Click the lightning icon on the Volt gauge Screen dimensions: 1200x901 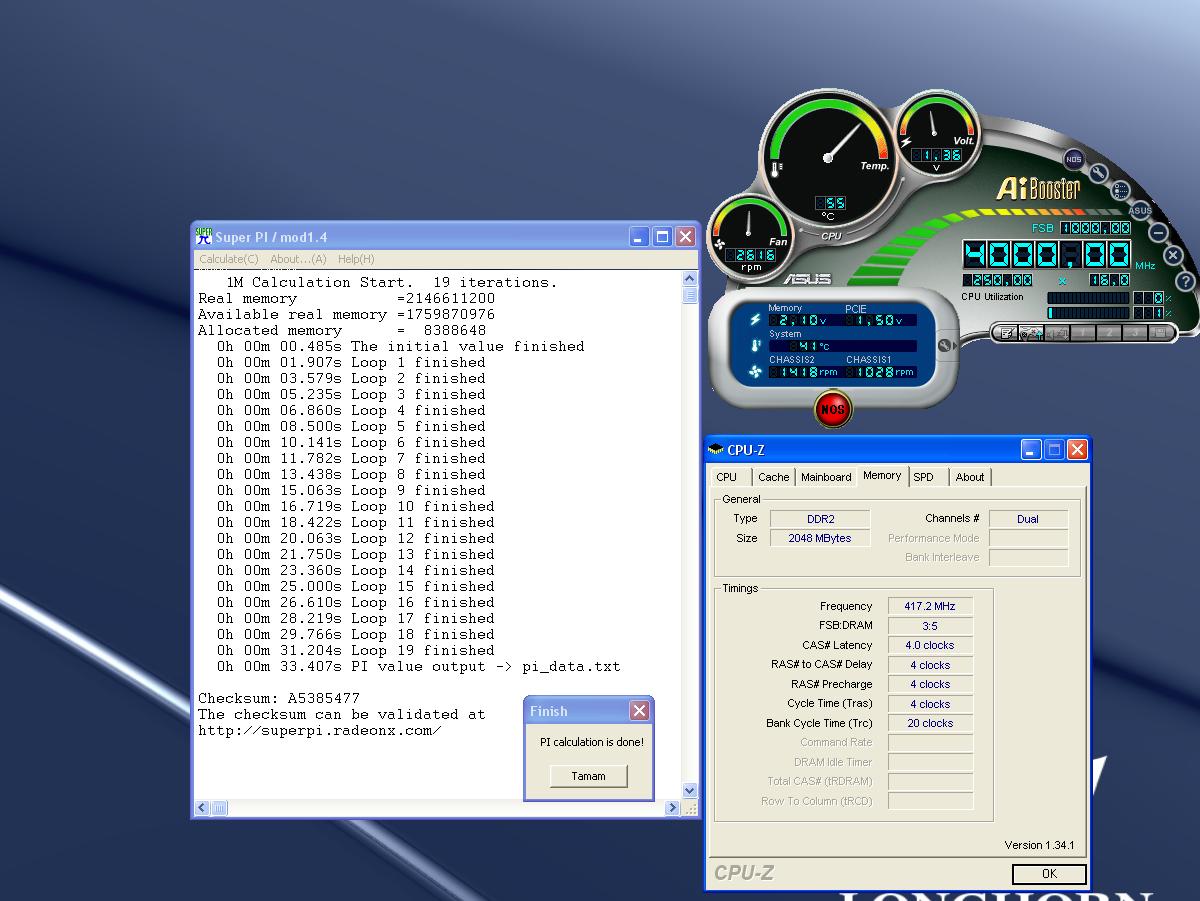click(x=906, y=142)
